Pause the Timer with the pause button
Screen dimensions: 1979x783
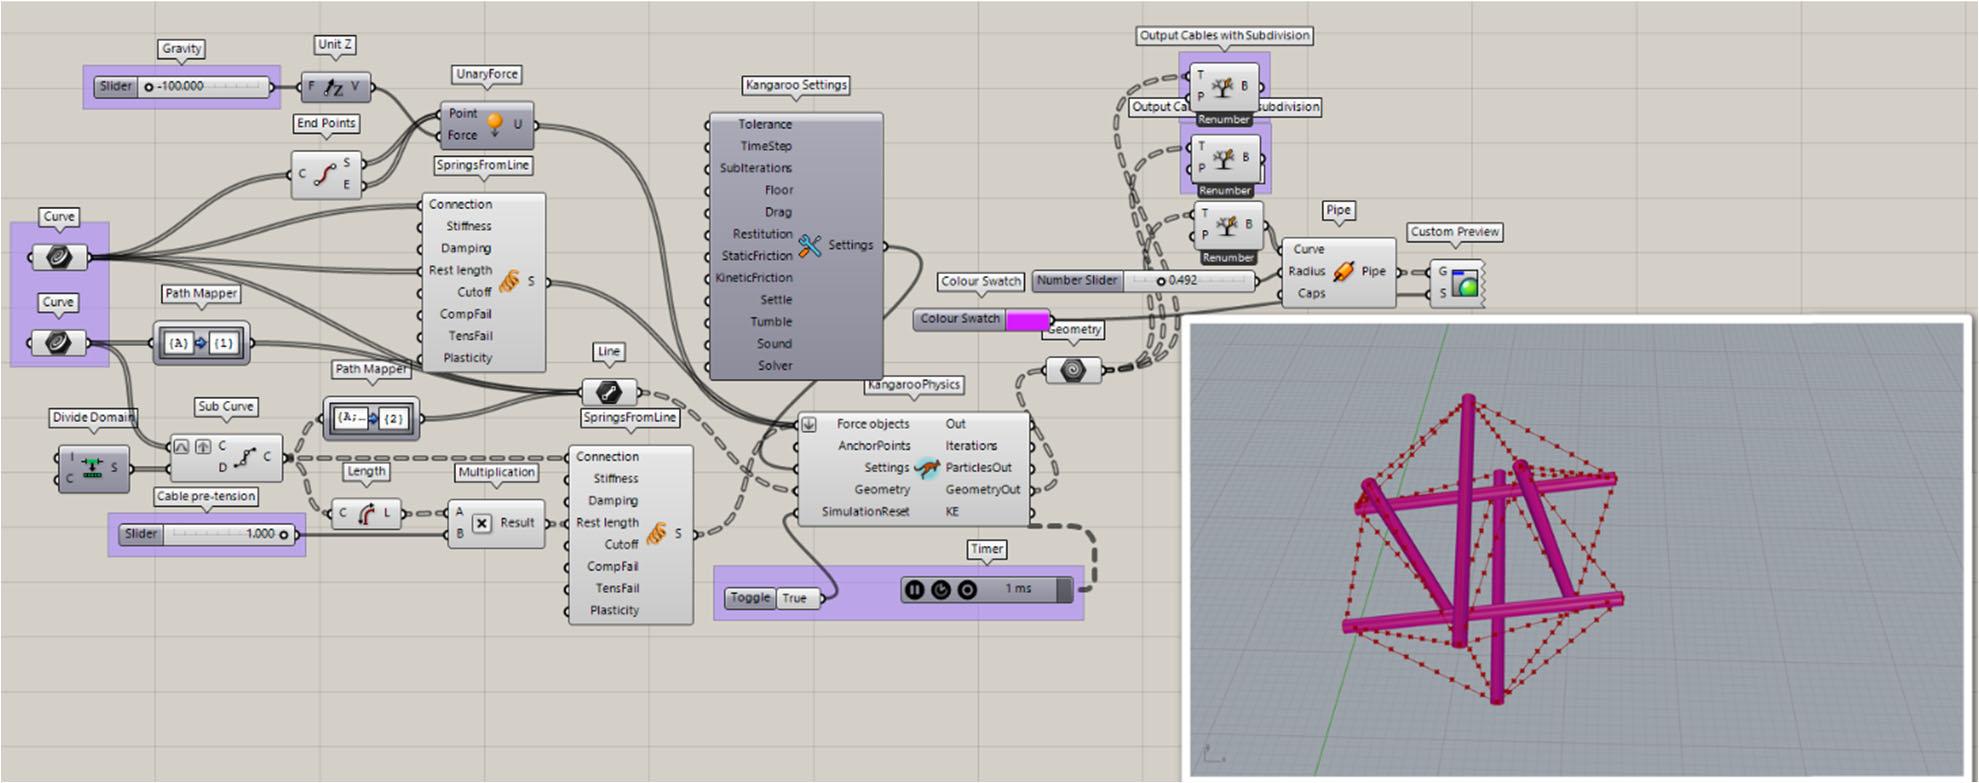coord(914,590)
